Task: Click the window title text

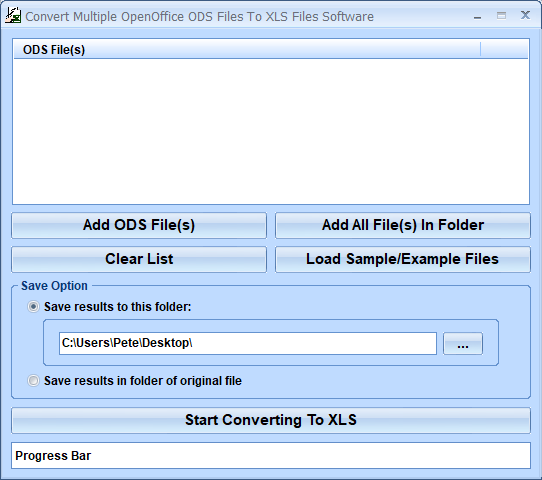Action: pos(199,17)
